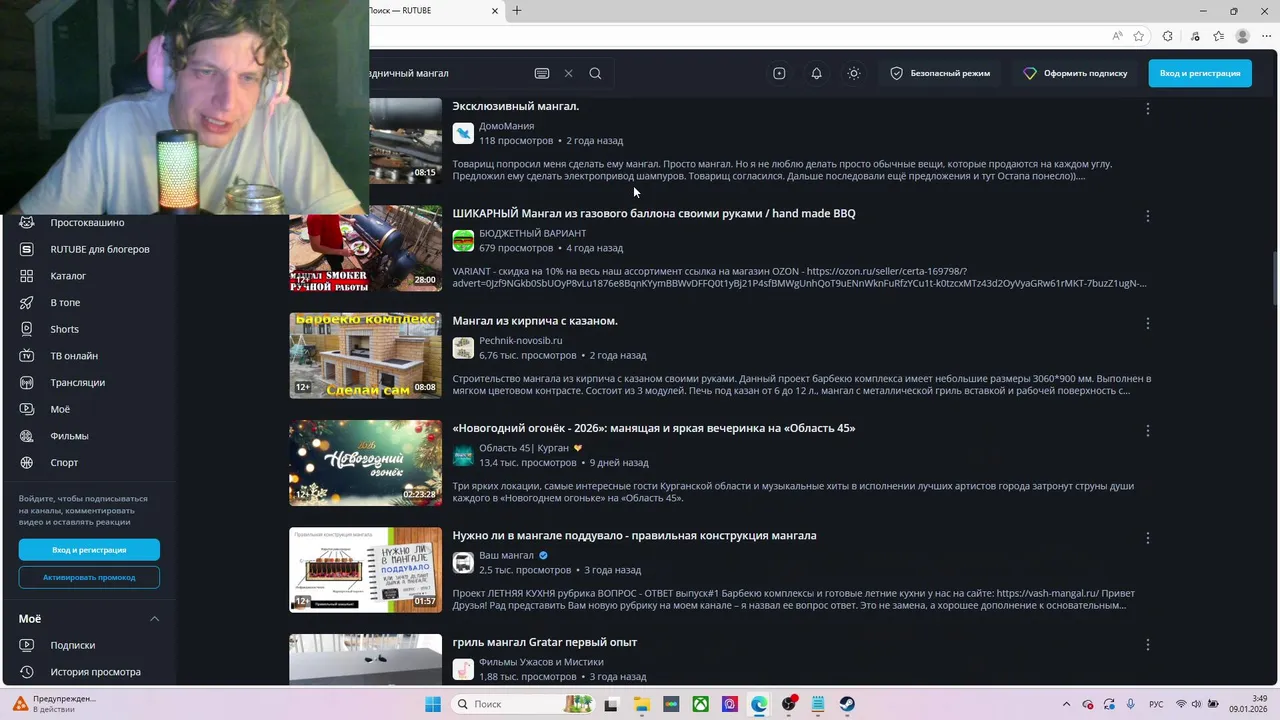
Task: Open the notifications bell
Action: click(x=816, y=73)
